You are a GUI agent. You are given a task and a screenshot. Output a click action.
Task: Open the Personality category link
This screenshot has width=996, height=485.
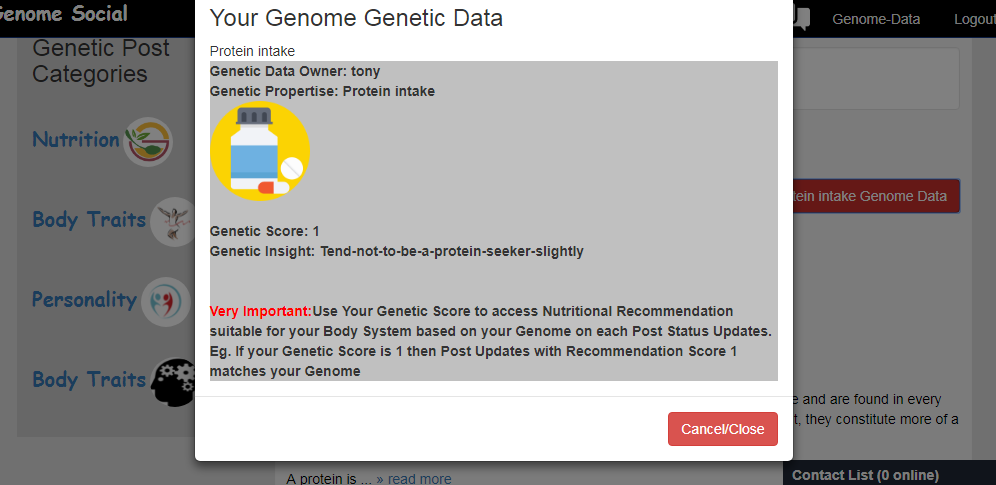pos(84,300)
